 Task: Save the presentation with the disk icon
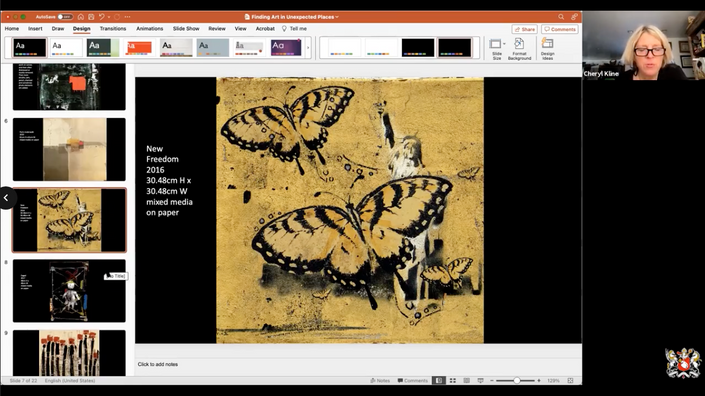[x=91, y=17]
